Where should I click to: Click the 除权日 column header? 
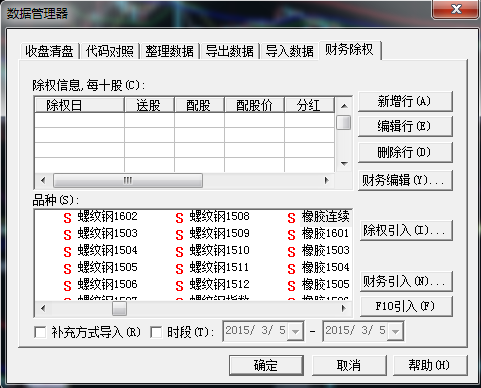[x=79, y=105]
